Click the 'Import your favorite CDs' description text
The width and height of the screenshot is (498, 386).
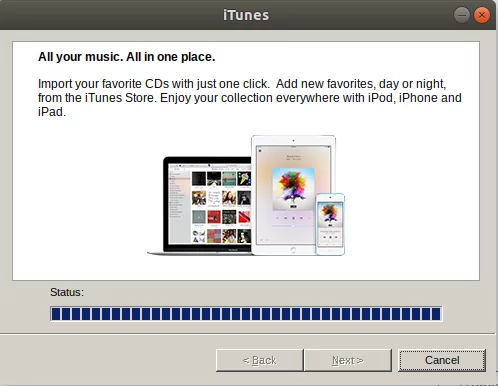(x=250, y=98)
